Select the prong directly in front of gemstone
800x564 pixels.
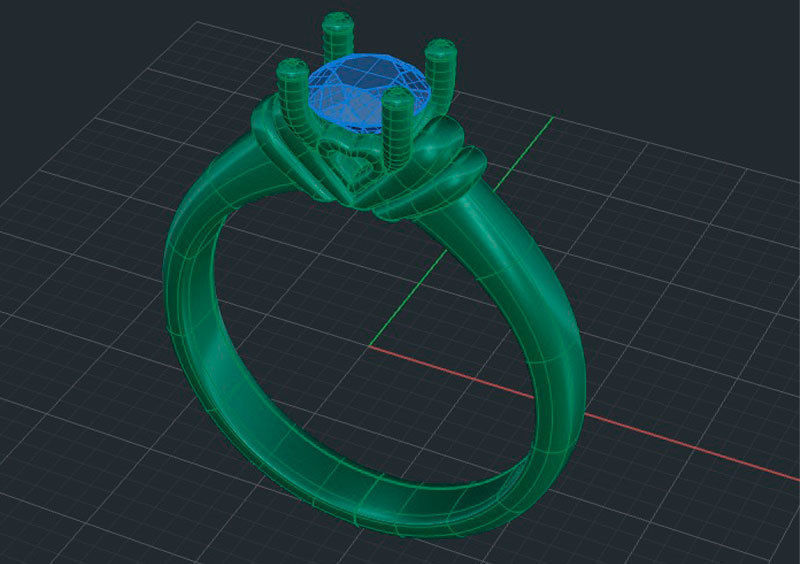tap(396, 129)
